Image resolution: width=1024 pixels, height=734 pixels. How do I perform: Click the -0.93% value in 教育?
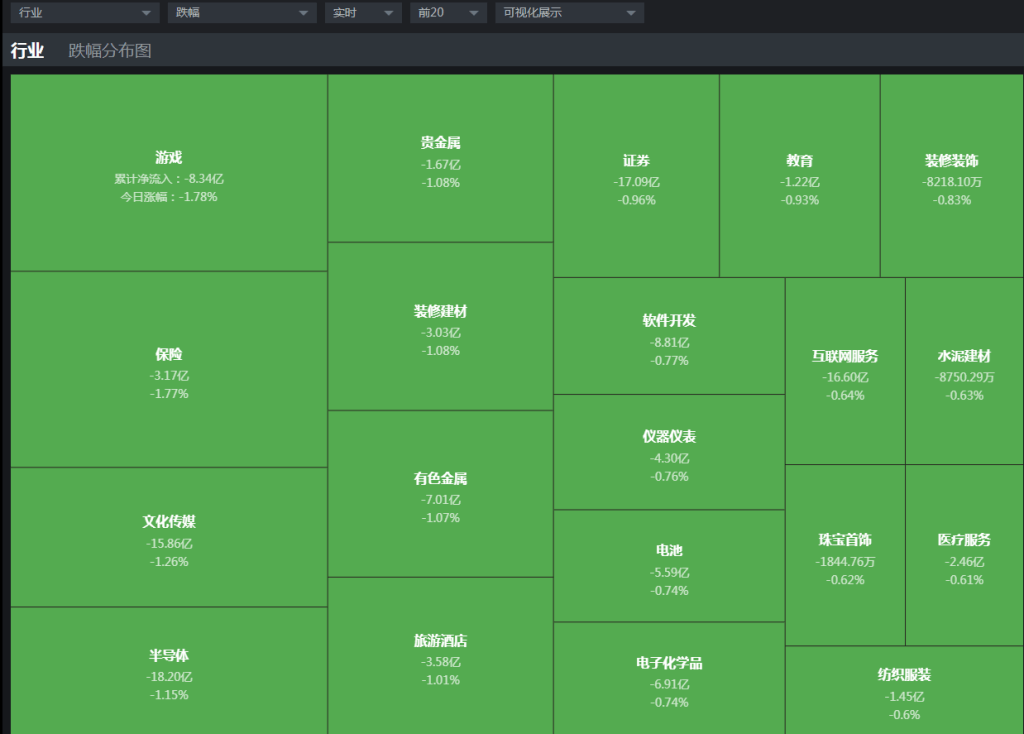tap(799, 200)
